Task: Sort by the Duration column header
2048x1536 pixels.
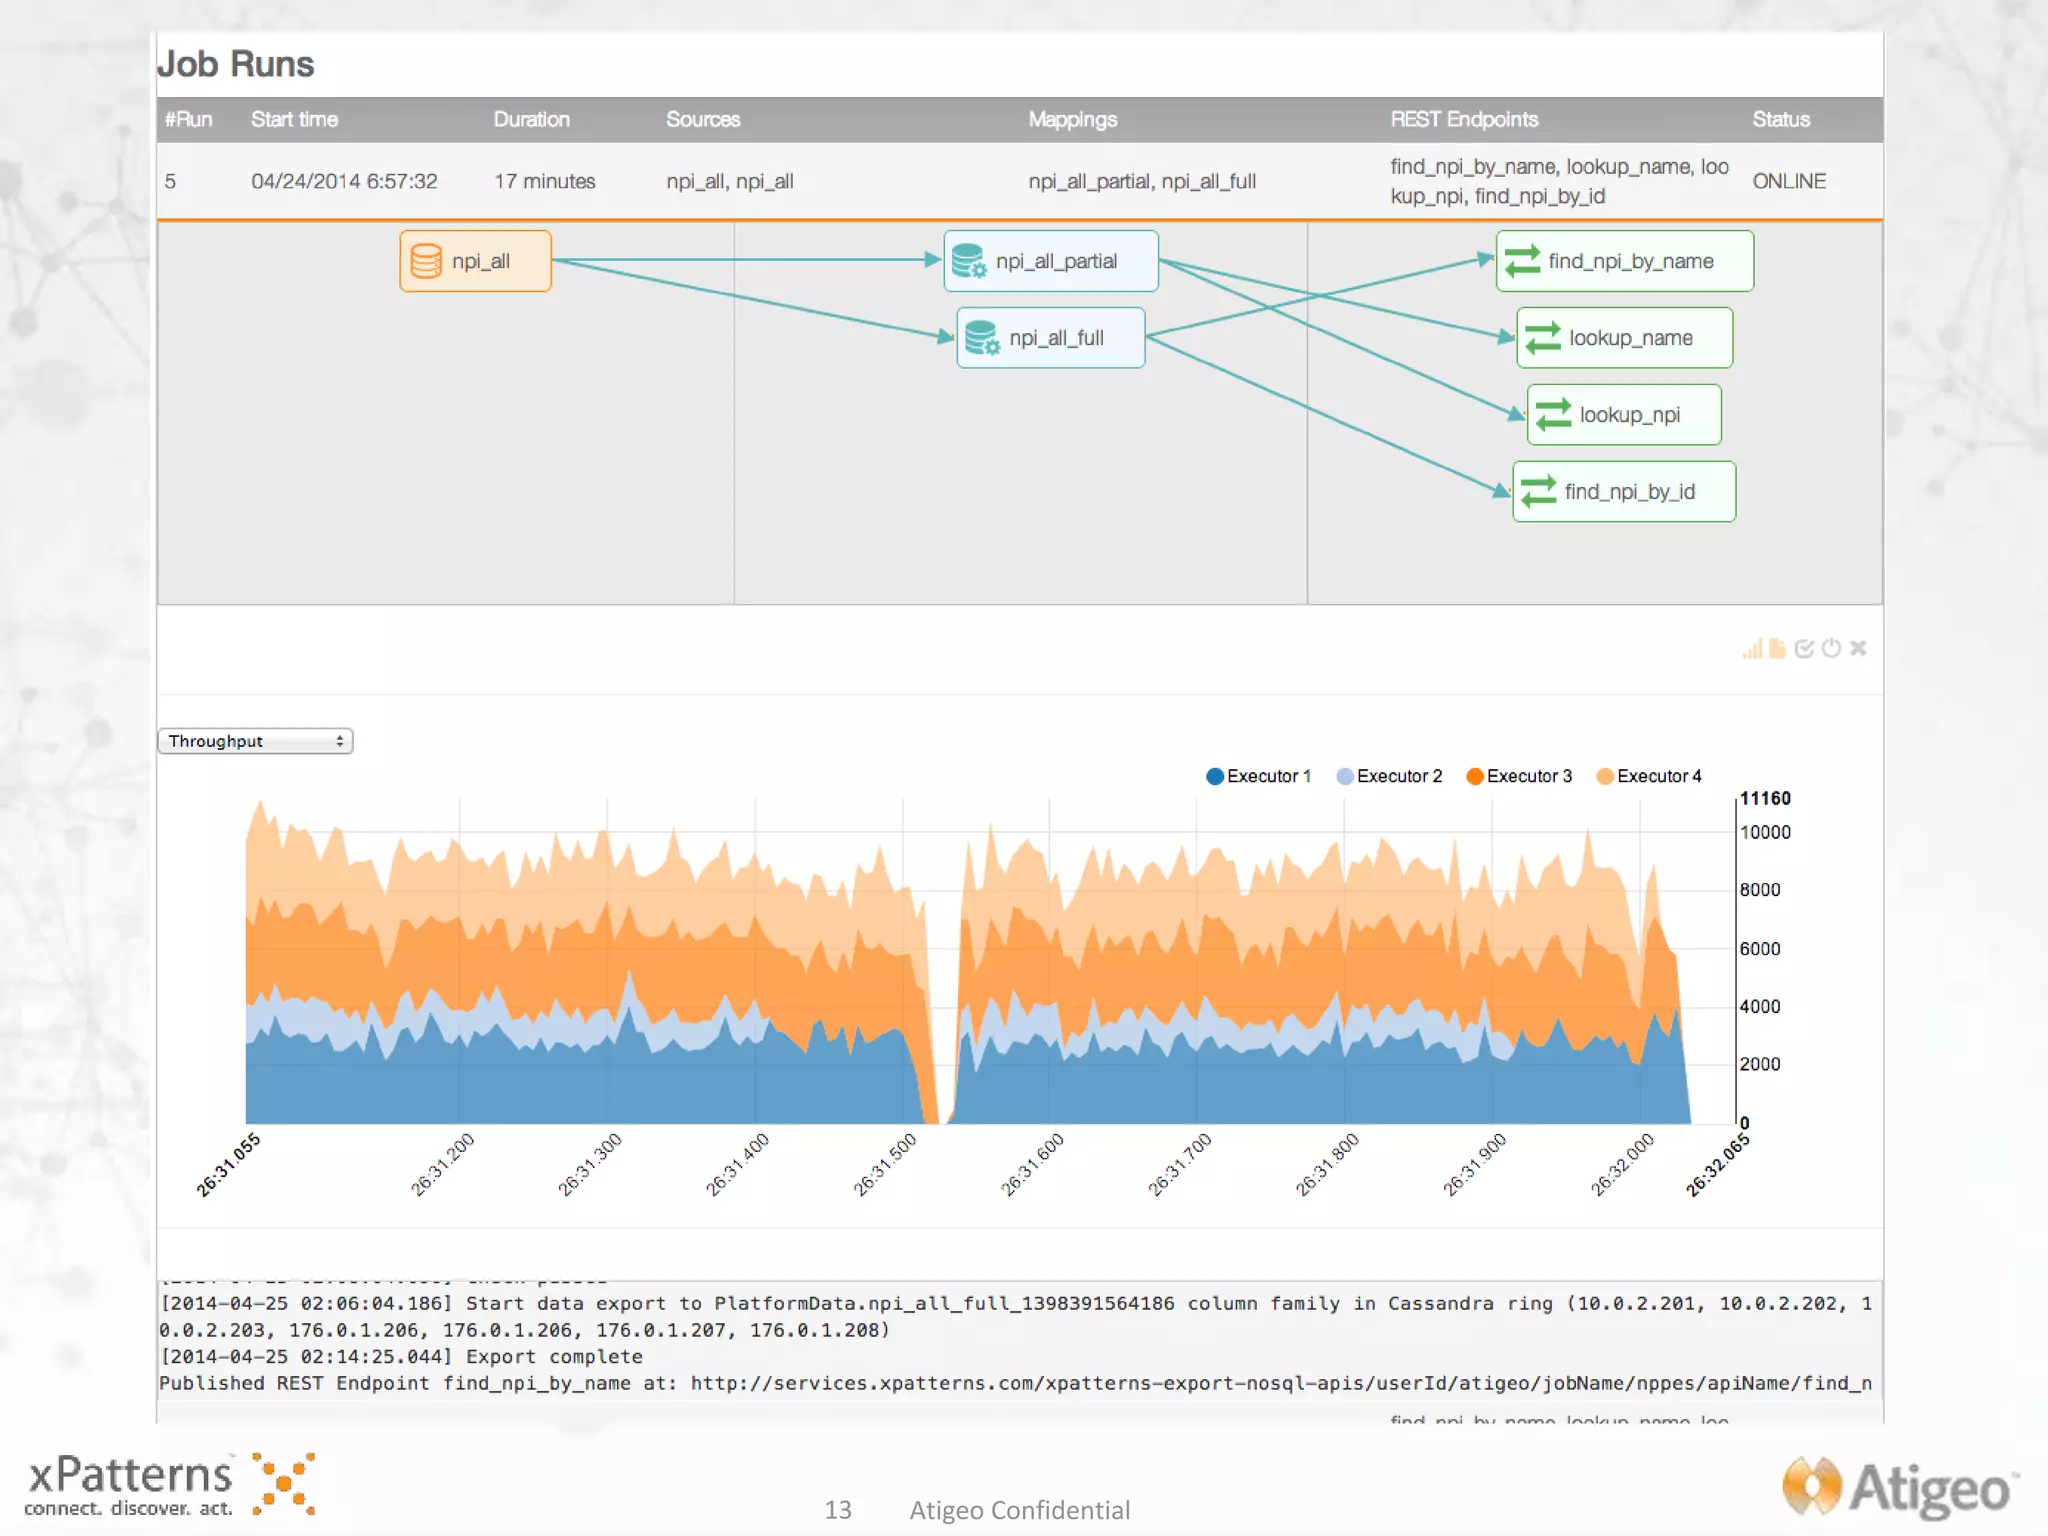Action: tap(531, 120)
